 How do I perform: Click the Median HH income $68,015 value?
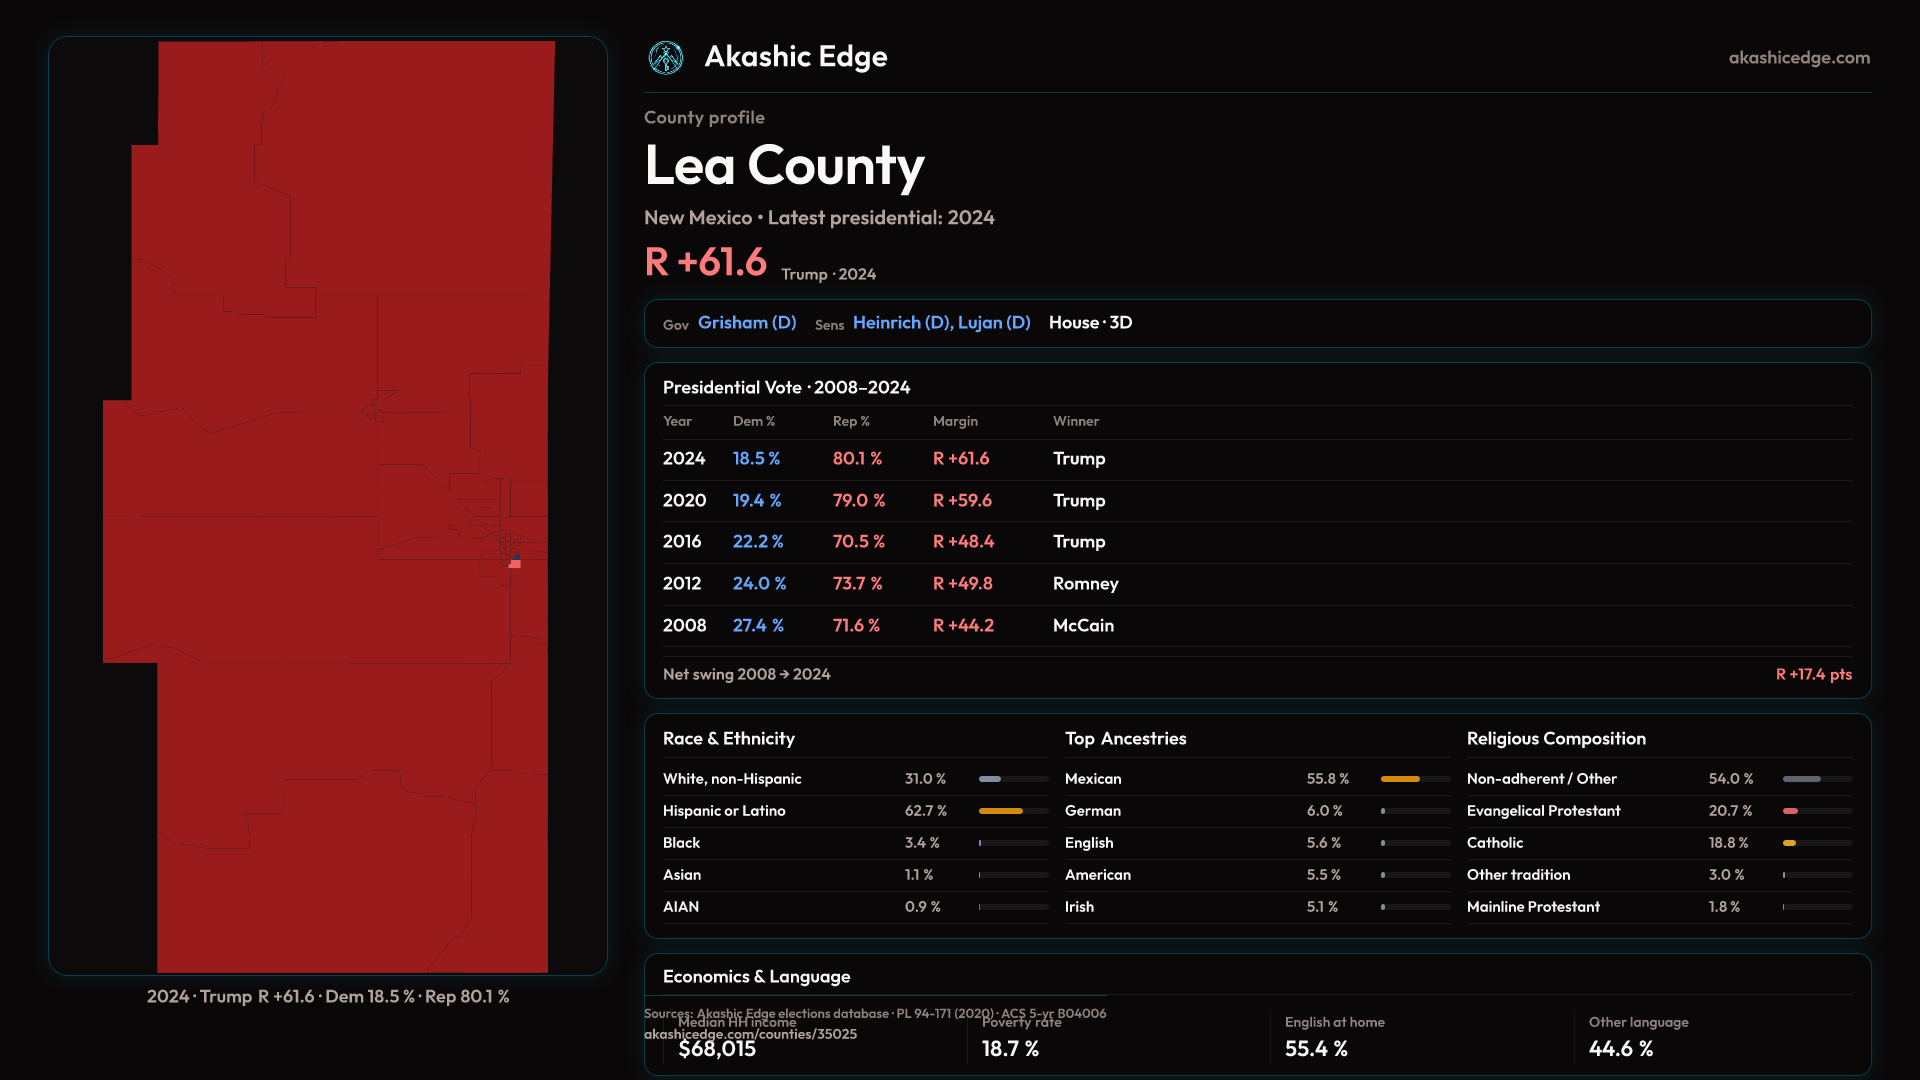717,1049
